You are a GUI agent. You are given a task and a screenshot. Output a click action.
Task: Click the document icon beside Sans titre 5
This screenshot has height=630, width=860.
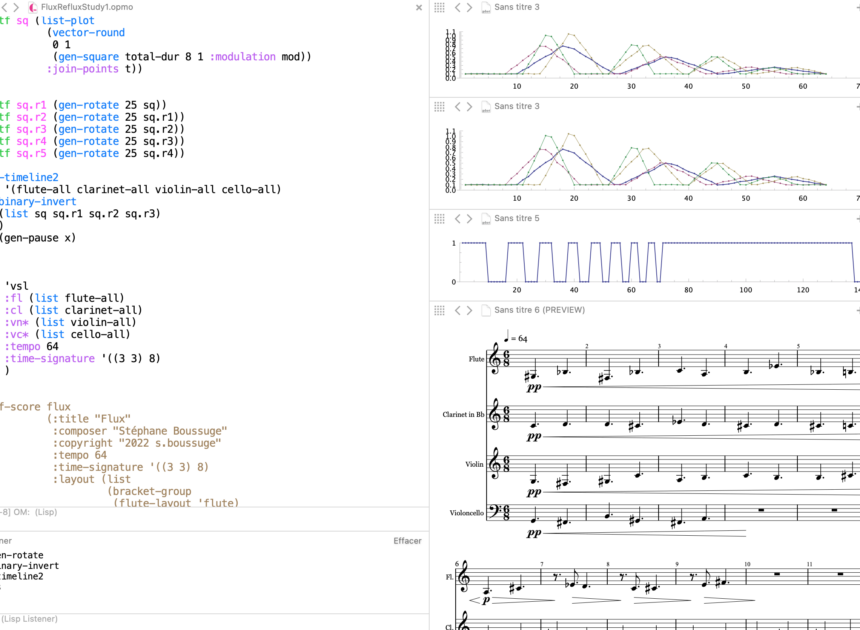tap(485, 217)
